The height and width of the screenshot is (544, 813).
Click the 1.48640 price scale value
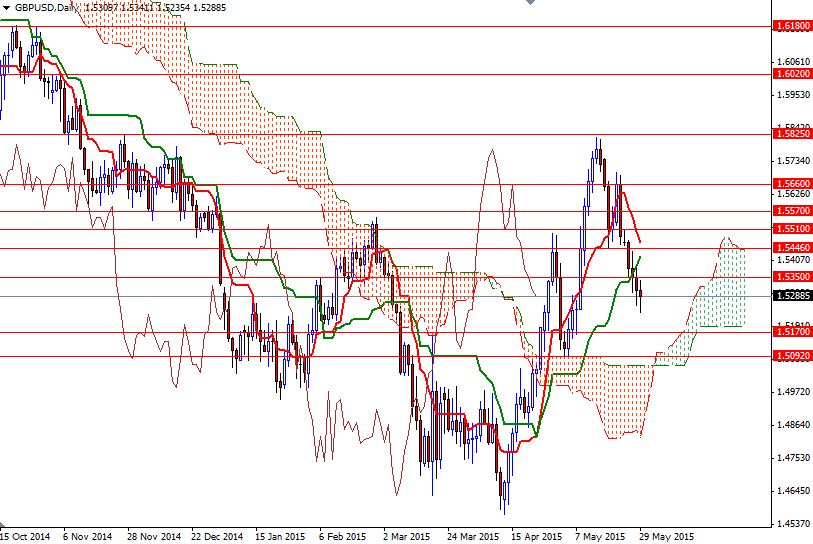coord(793,425)
